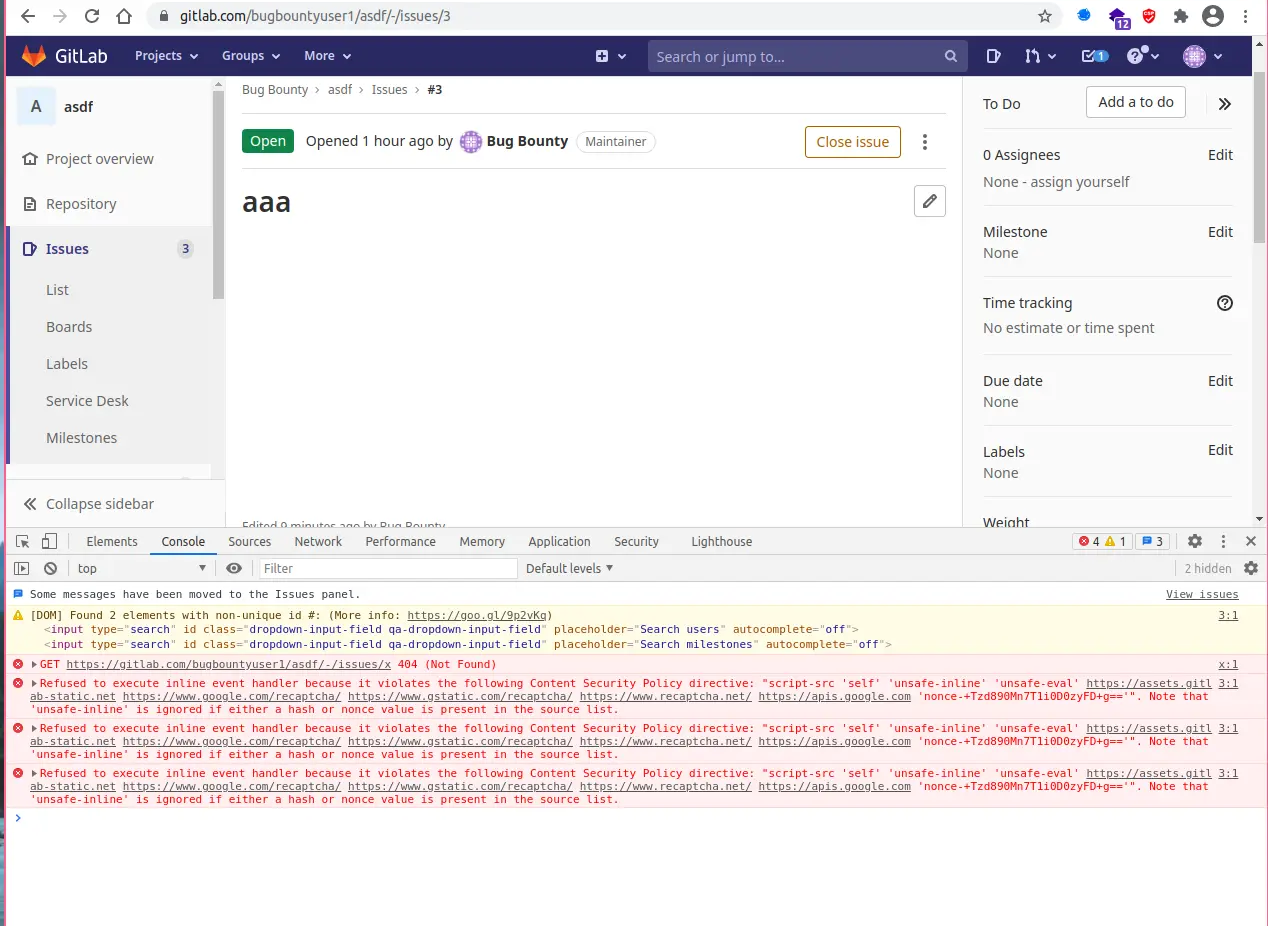The image size is (1268, 926).
Task: Open the top JavaScript context dropdown
Action: click(140, 568)
